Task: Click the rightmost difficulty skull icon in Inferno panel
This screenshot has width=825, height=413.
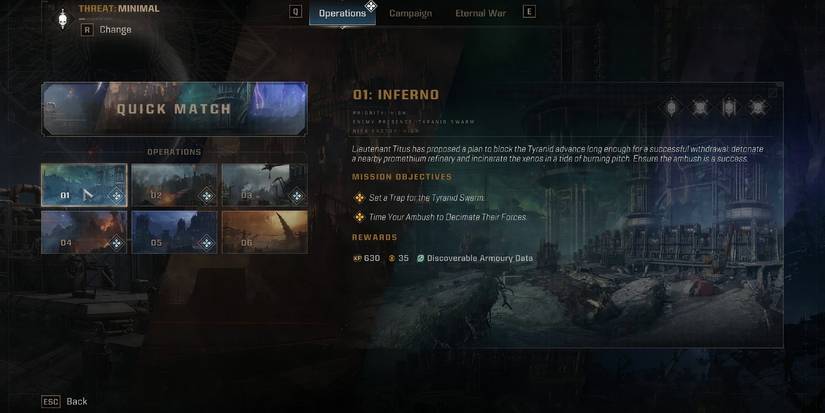Action: point(758,108)
